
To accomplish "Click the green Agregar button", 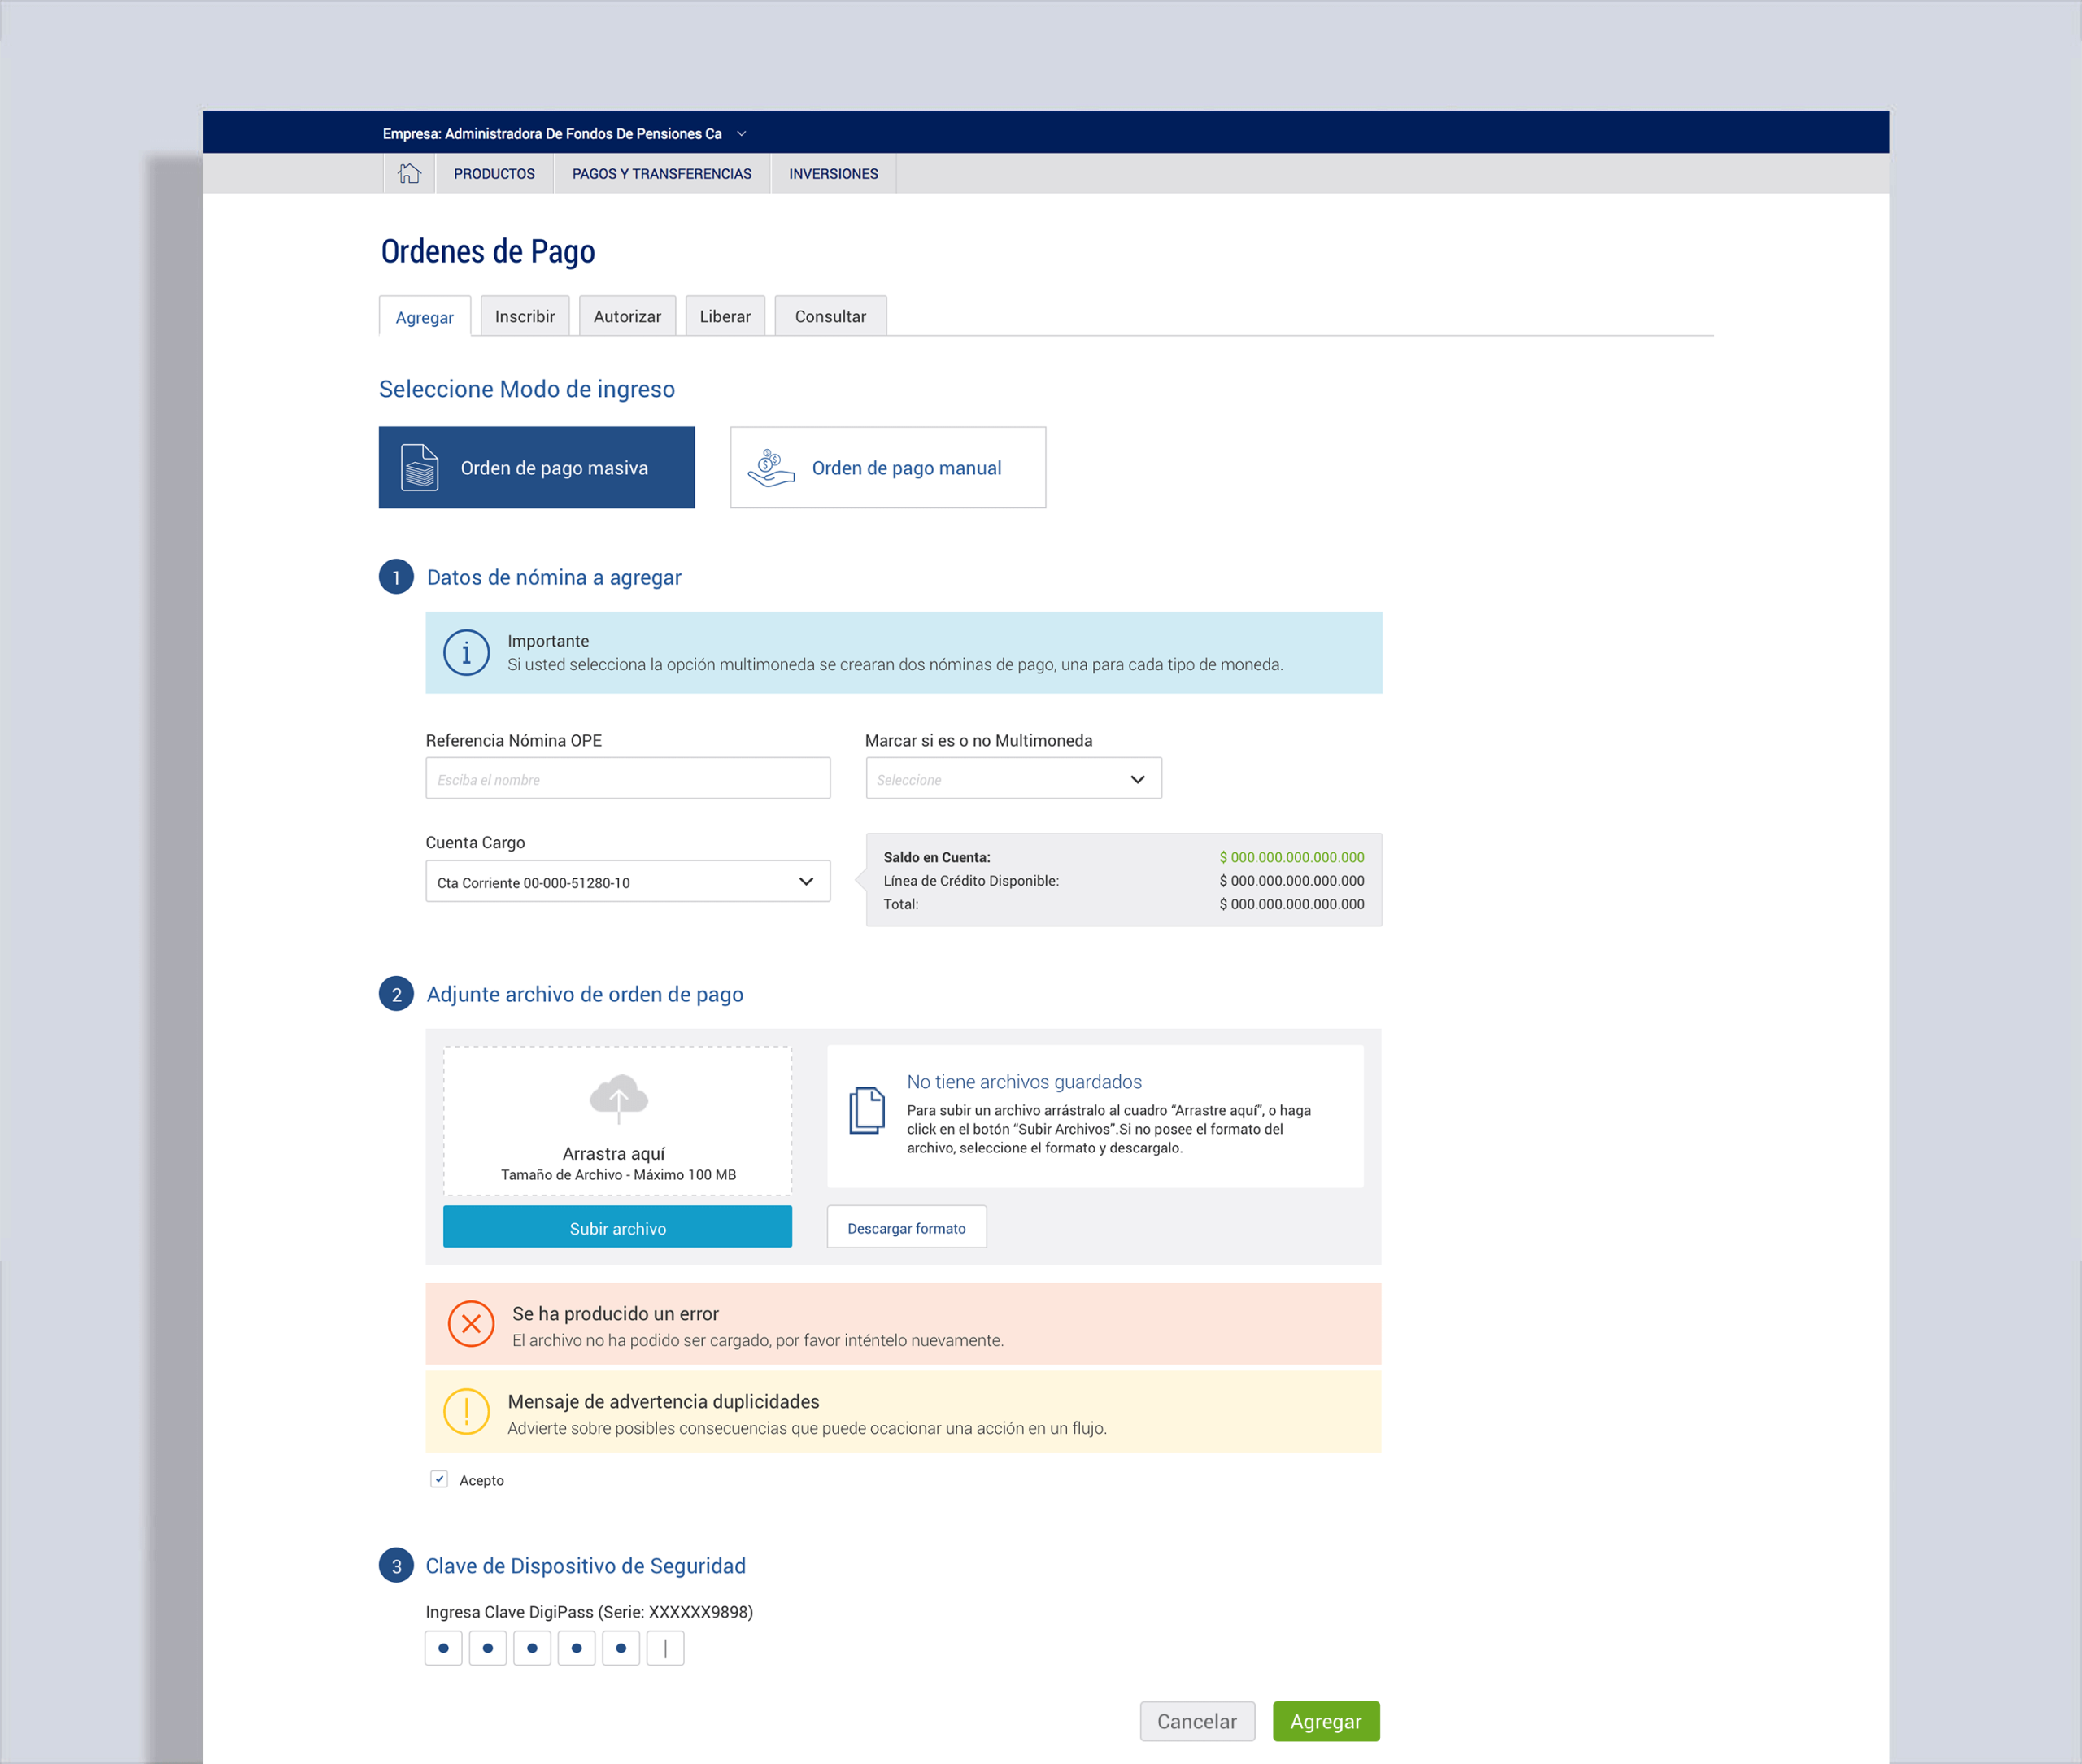I will click(x=1325, y=1721).
